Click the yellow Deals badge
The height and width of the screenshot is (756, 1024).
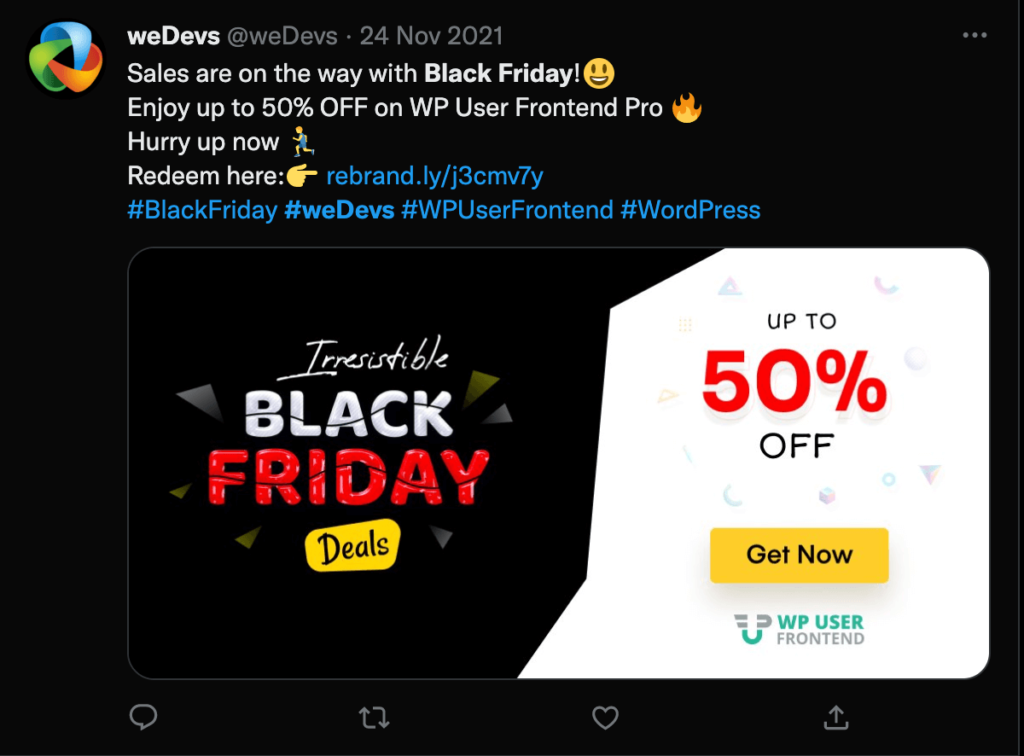click(352, 546)
